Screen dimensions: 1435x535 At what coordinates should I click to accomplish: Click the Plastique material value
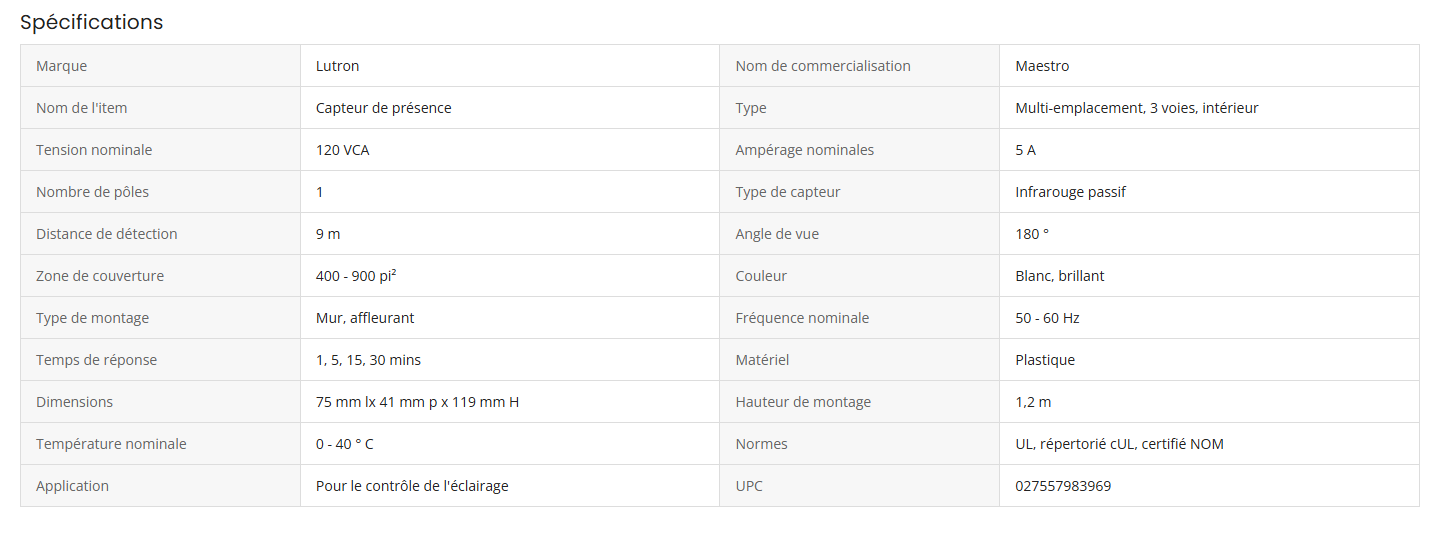(x=1045, y=360)
